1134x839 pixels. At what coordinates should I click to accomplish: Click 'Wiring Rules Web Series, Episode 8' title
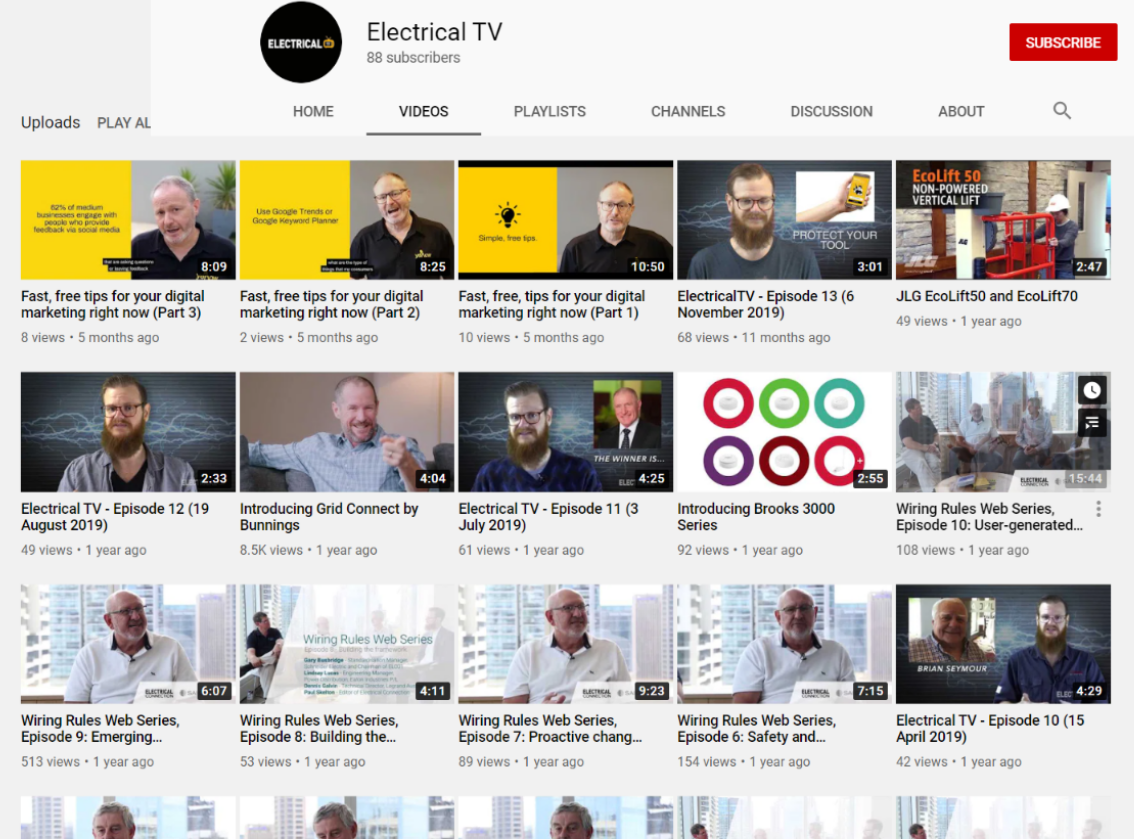[319, 728]
